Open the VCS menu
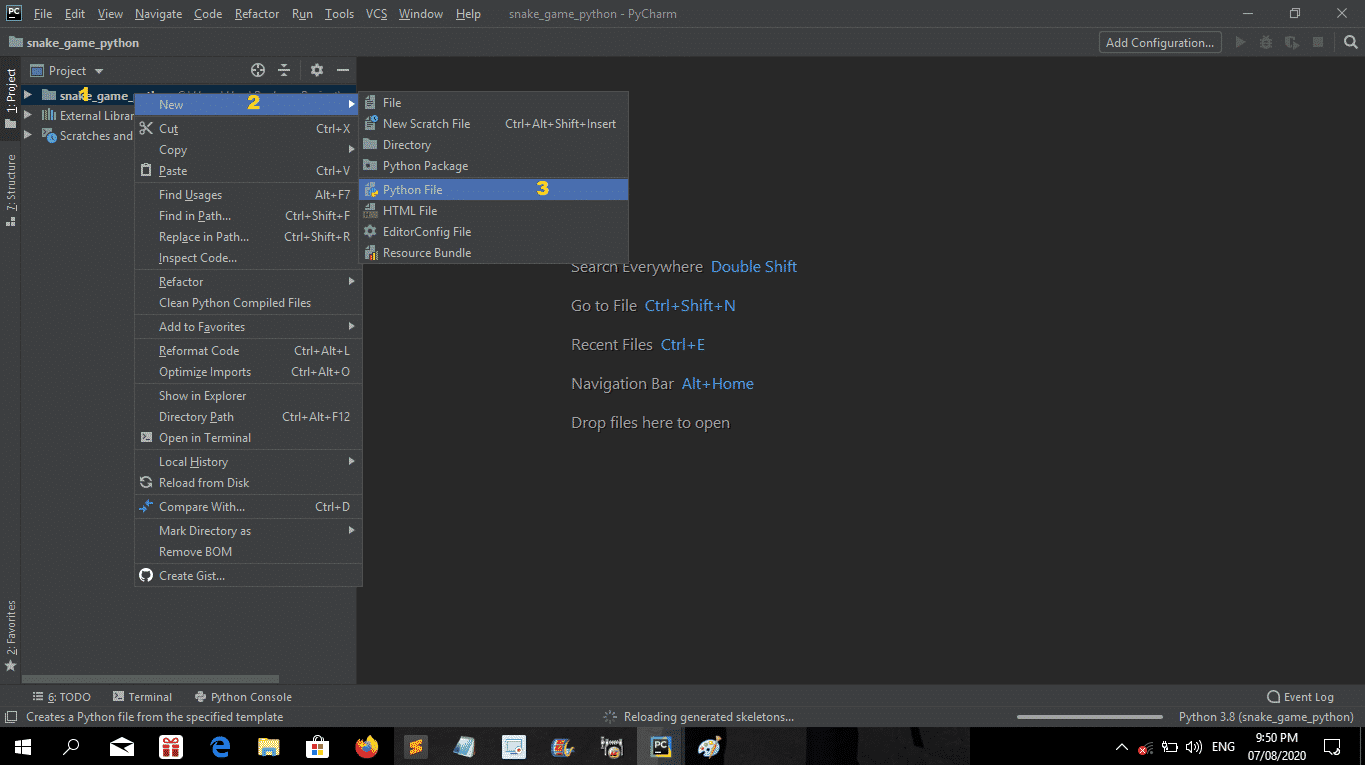 click(376, 13)
